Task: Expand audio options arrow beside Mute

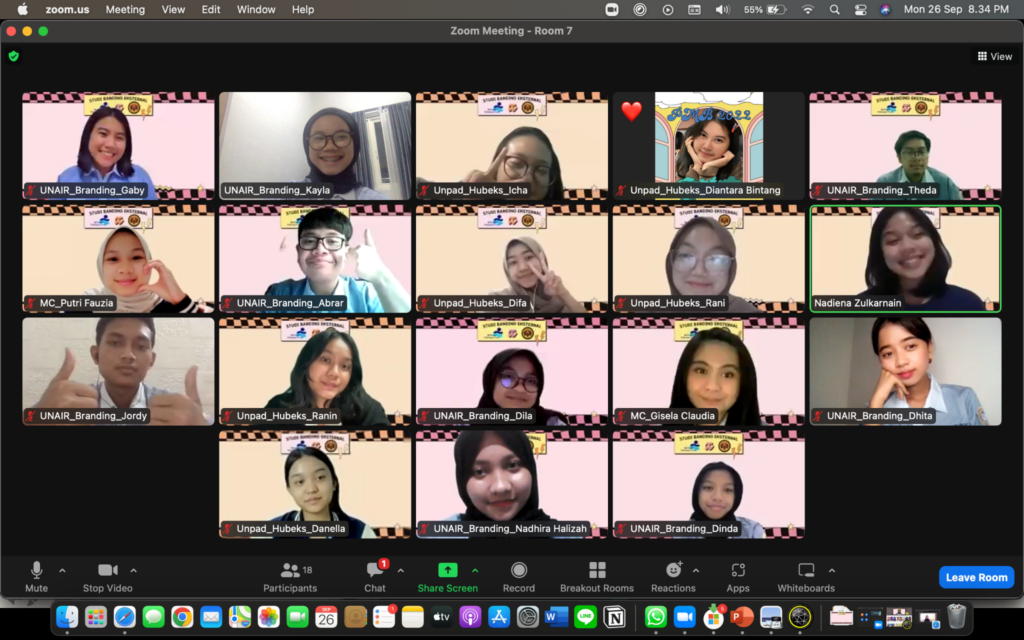Action: click(x=62, y=571)
